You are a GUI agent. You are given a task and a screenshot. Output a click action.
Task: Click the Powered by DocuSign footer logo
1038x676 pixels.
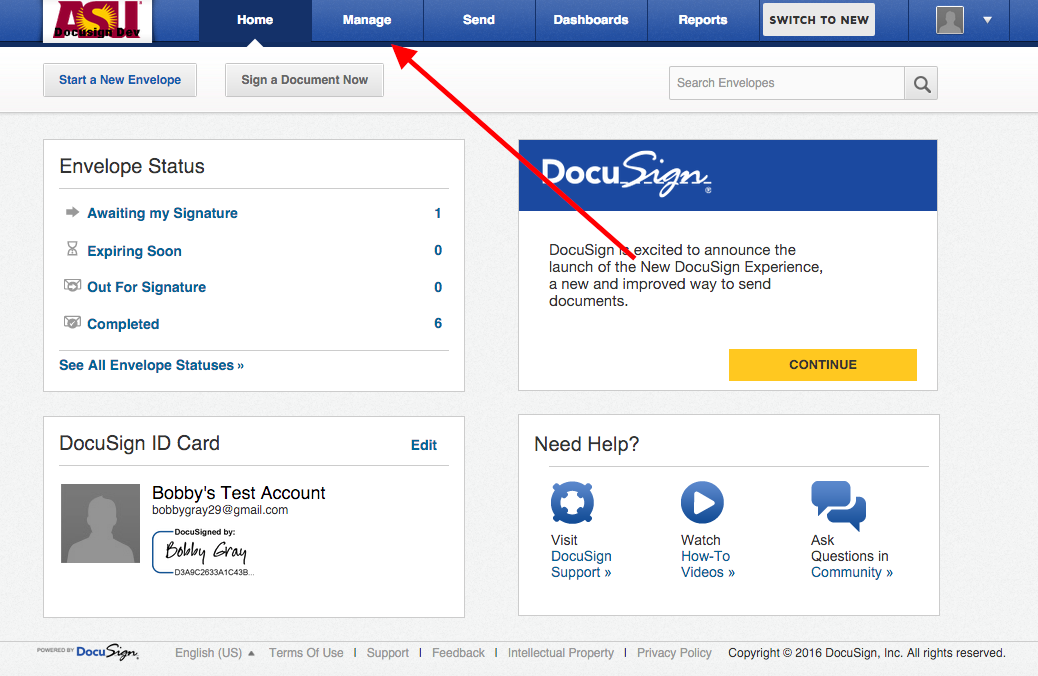pyautogui.click(x=88, y=652)
